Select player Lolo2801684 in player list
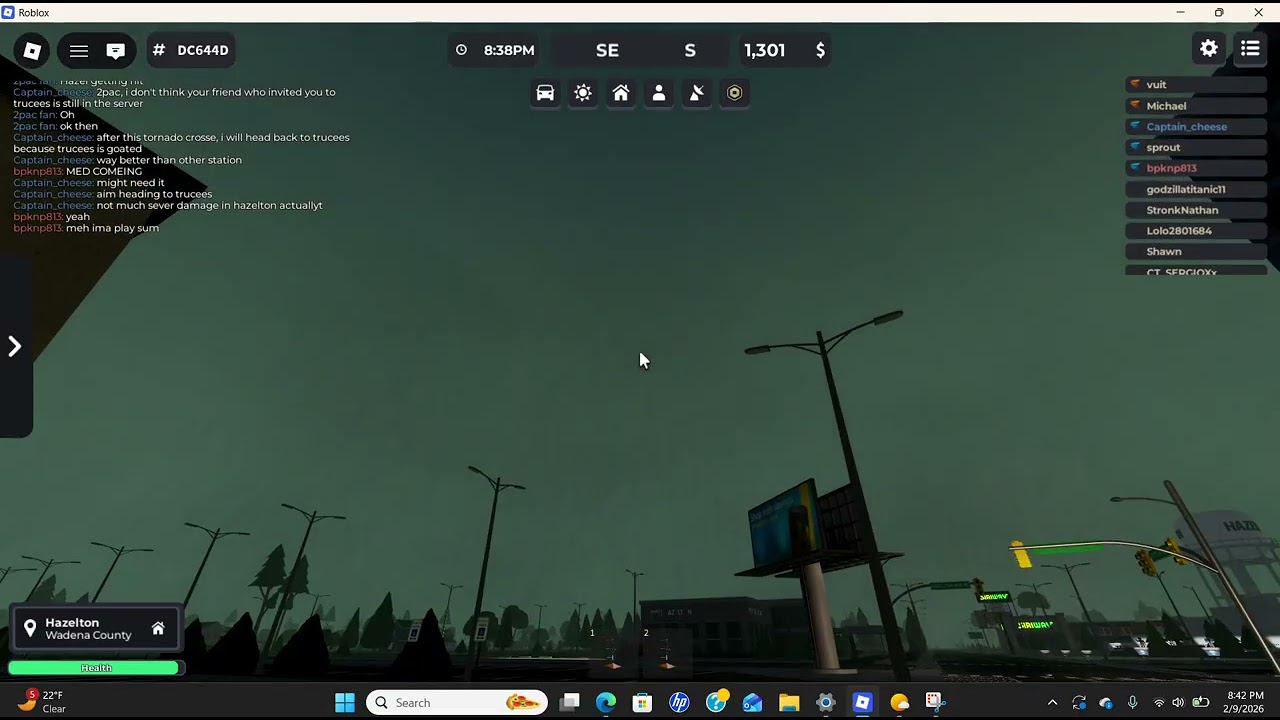This screenshot has height=720, width=1280. tap(1195, 231)
